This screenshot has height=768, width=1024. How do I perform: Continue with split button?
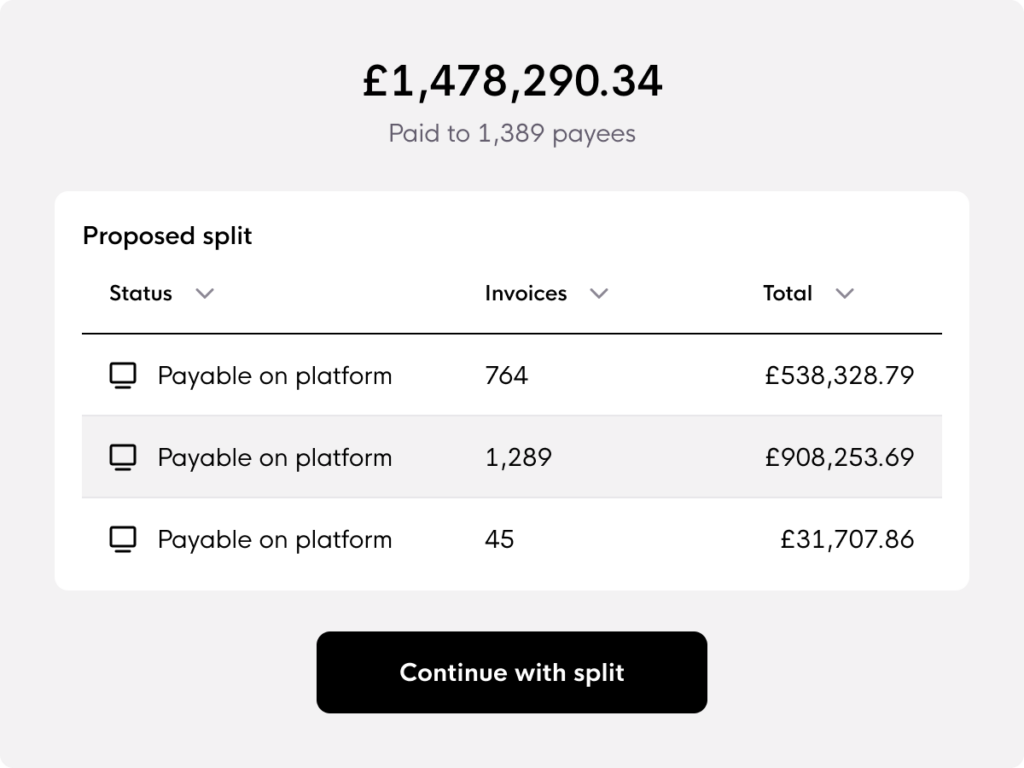[512, 672]
